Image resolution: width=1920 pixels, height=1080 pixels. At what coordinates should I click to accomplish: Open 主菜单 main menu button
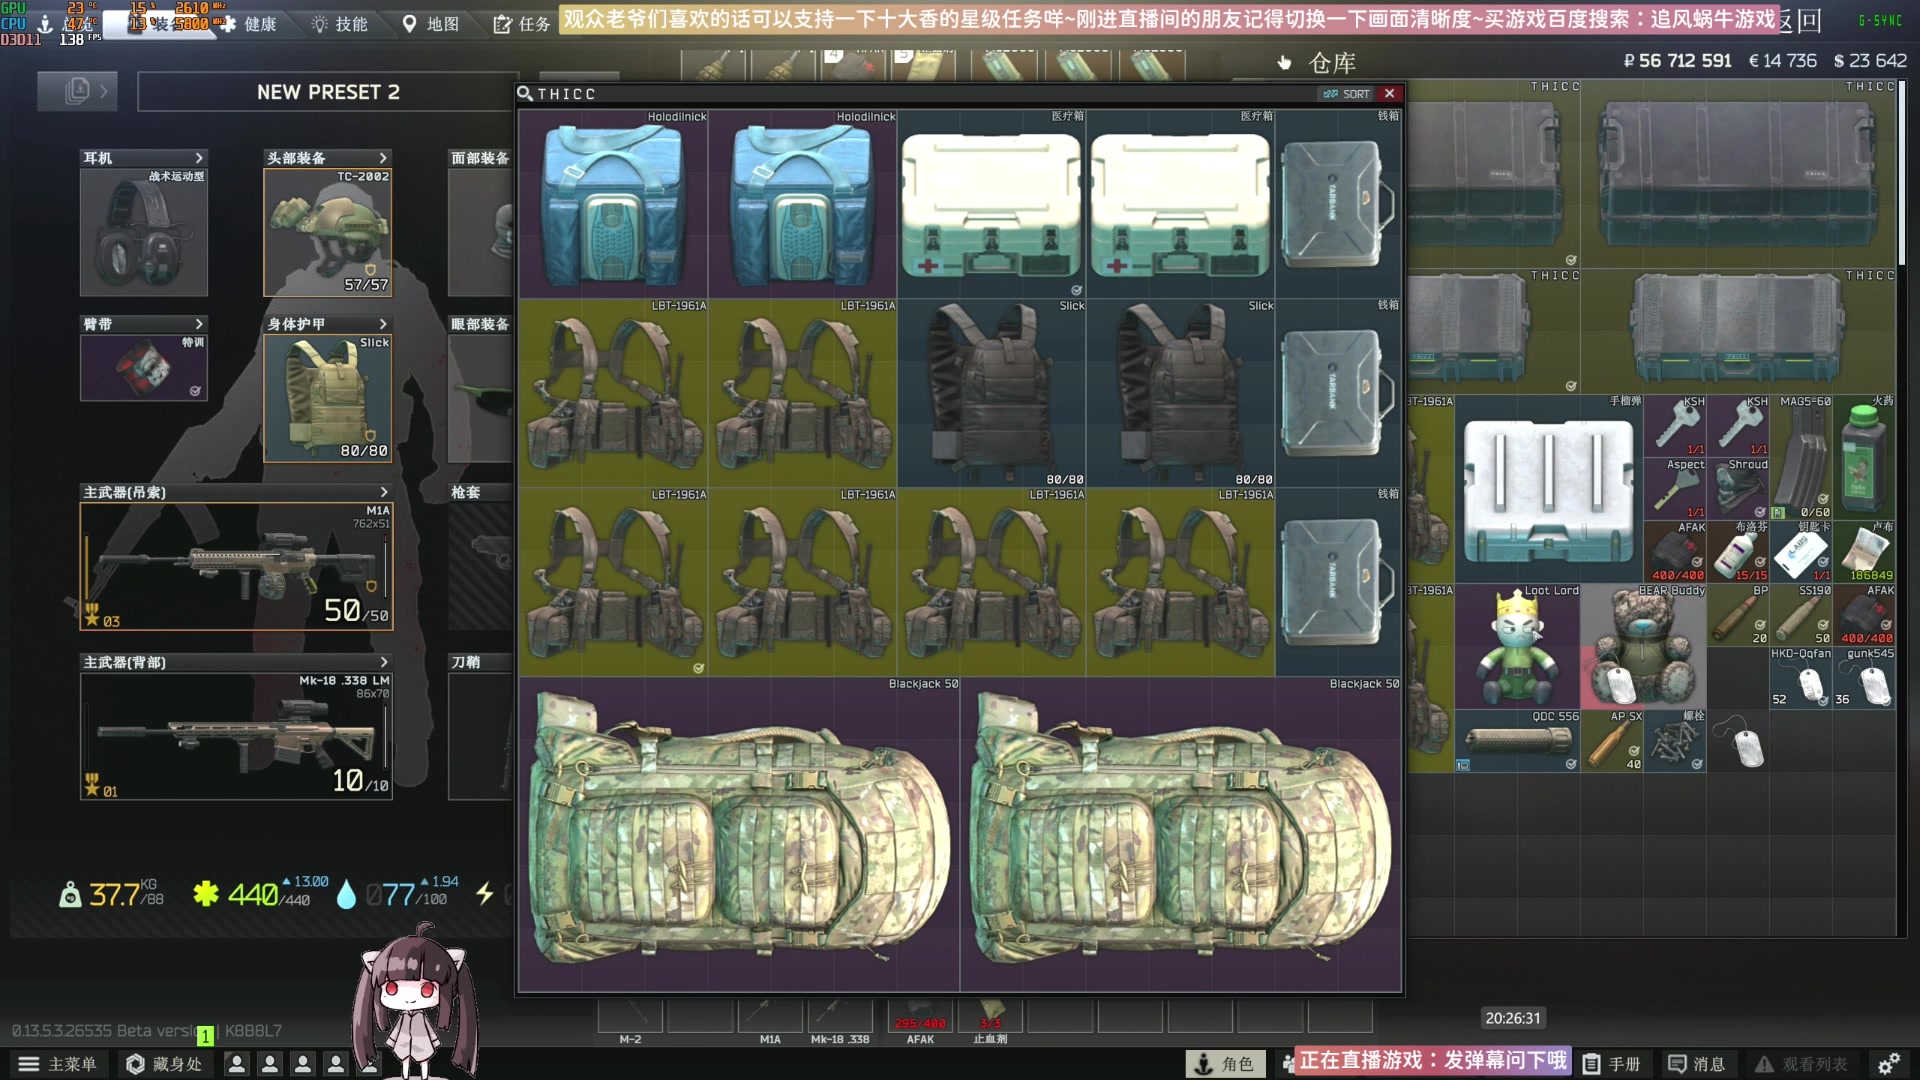point(58,1064)
